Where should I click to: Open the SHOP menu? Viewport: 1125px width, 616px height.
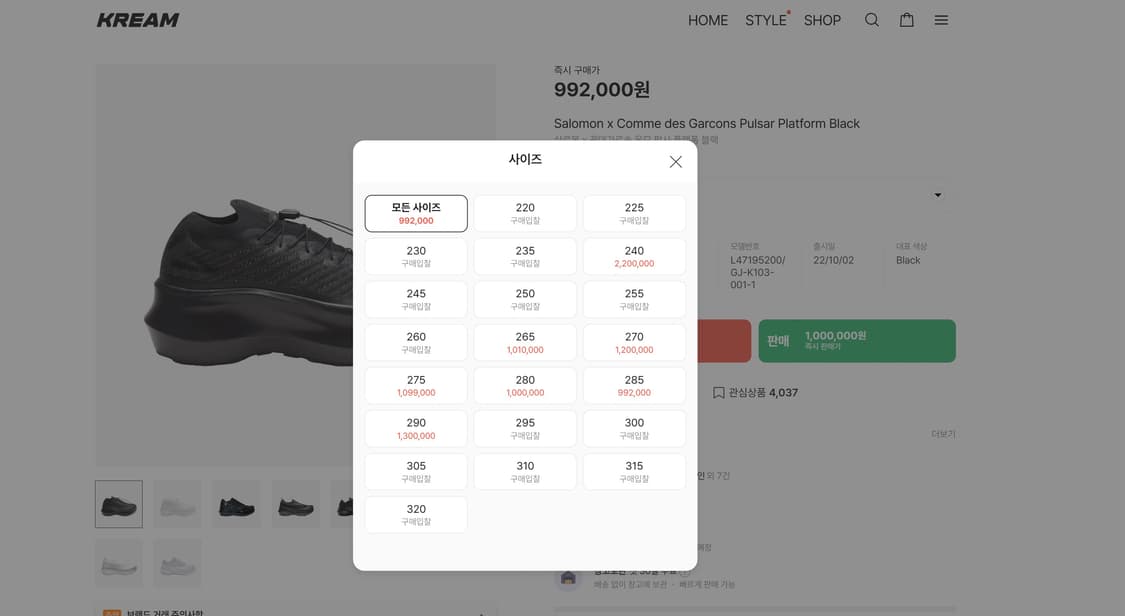tap(822, 20)
